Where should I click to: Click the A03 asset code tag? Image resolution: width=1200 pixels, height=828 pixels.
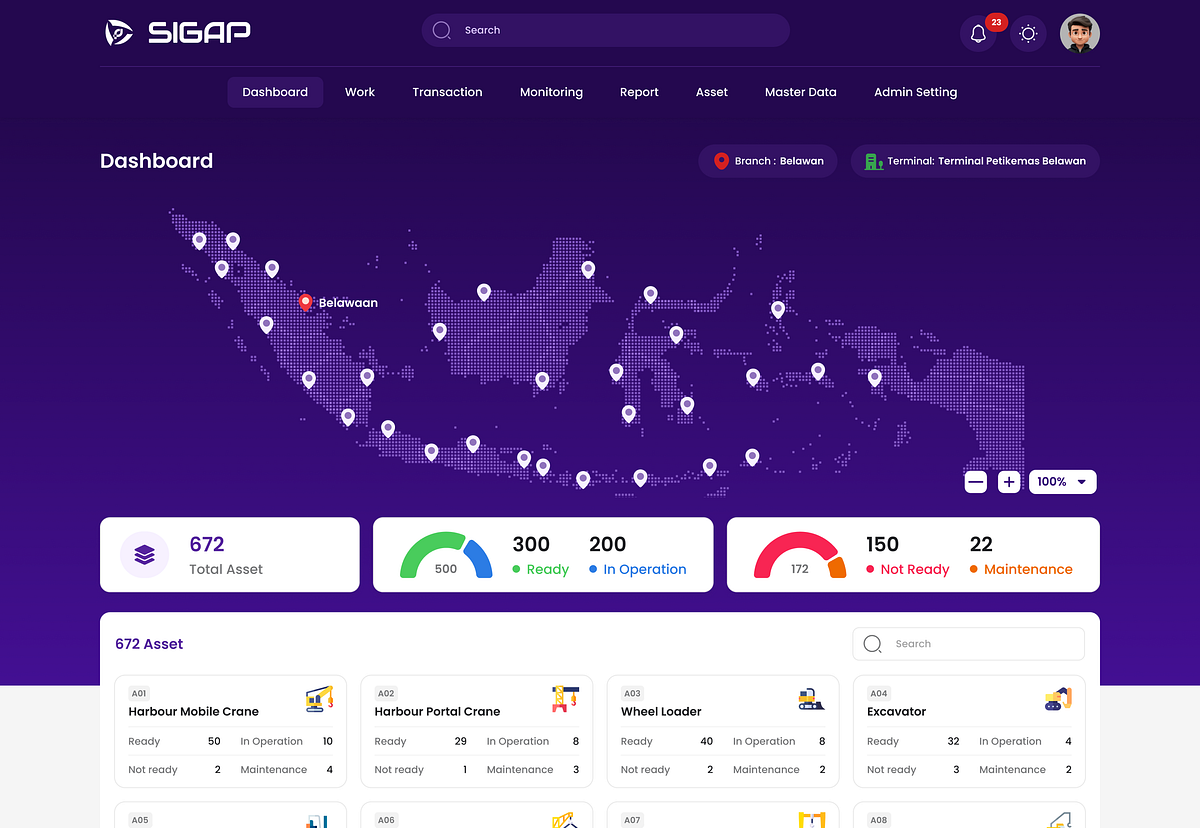click(632, 693)
